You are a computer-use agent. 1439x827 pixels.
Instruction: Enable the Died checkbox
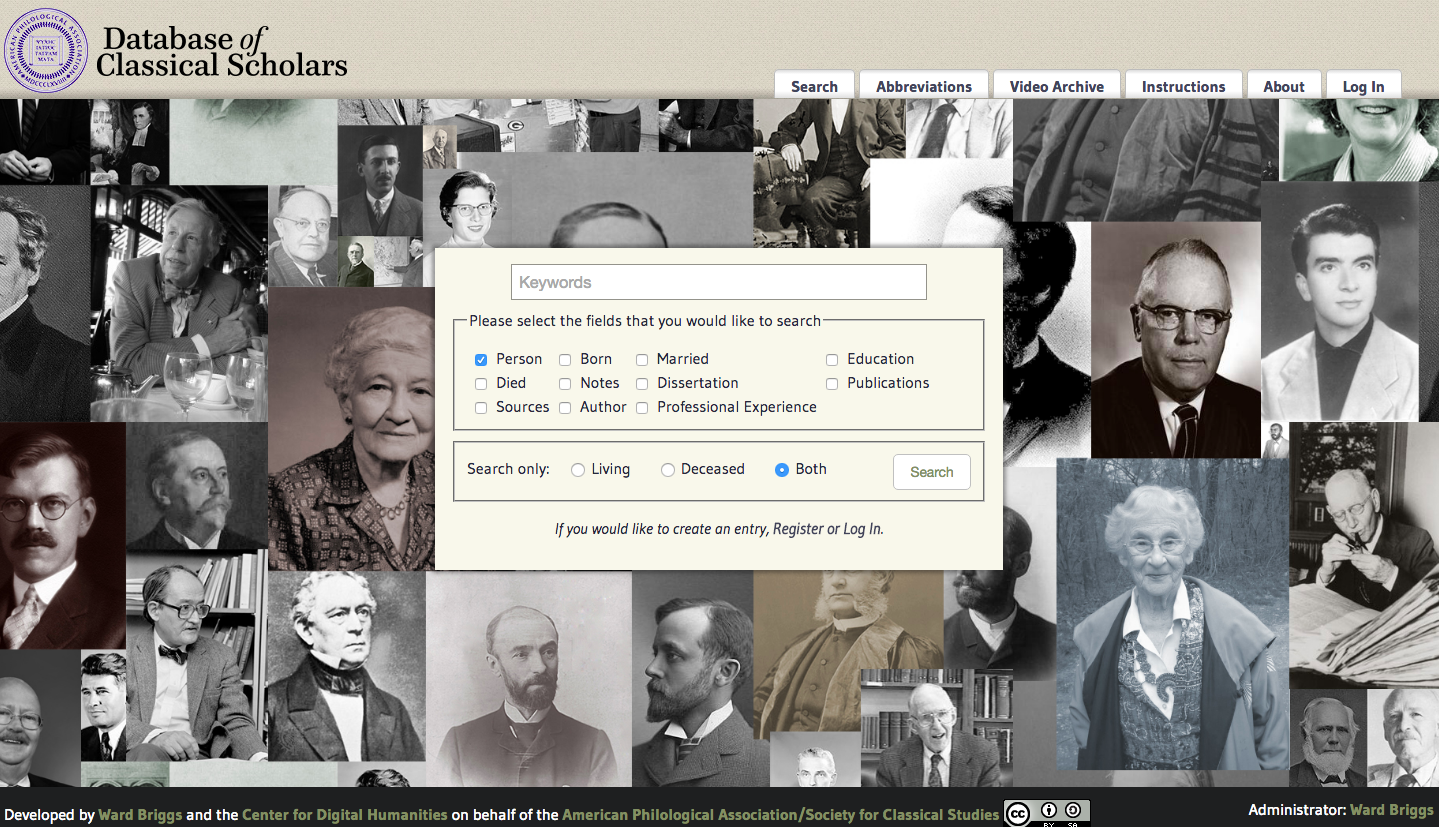pos(481,384)
